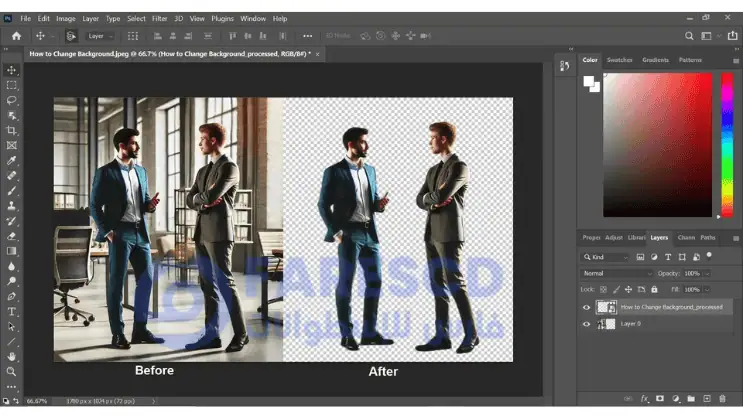This screenshot has width=743, height=418.
Task: Select the History Brush tool
Action: click(11, 221)
